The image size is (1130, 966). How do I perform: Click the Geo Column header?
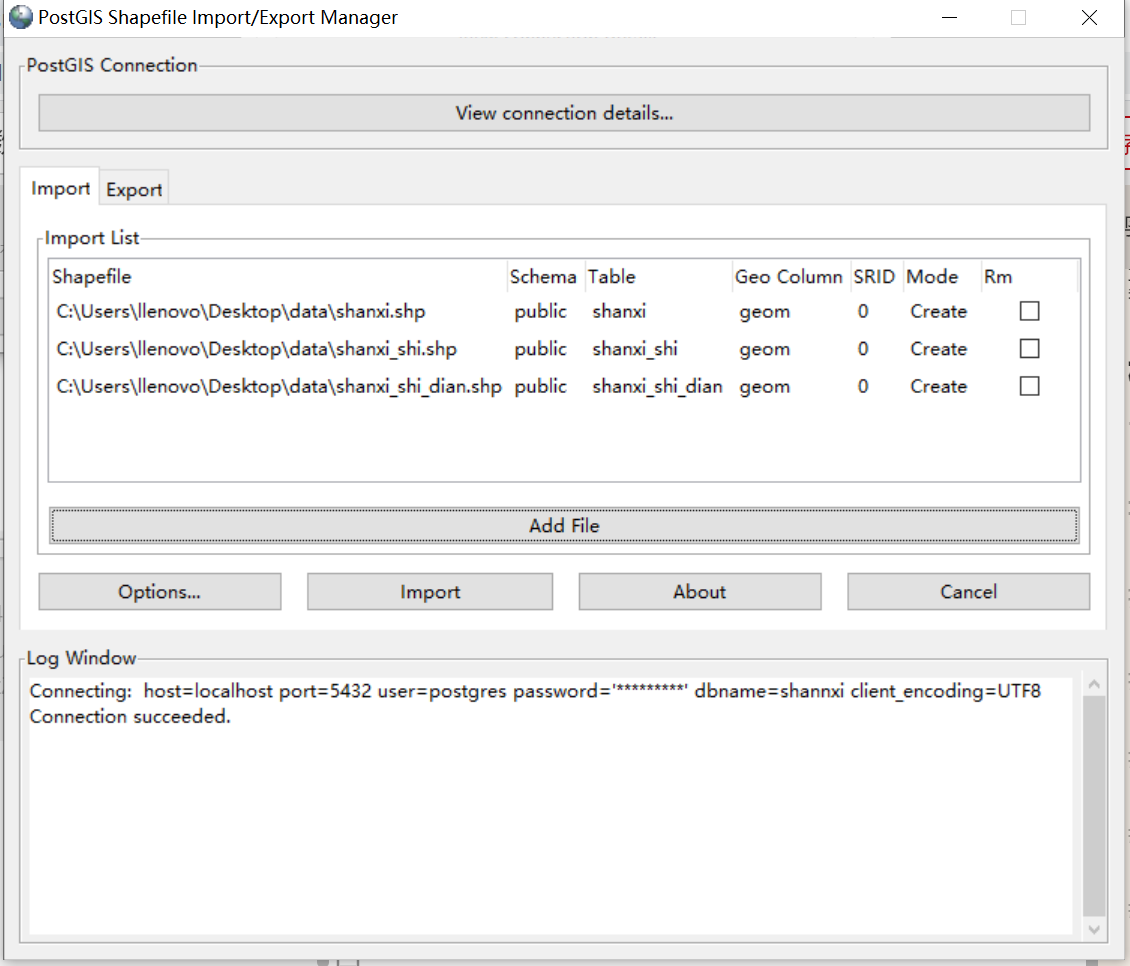pyautogui.click(x=791, y=277)
